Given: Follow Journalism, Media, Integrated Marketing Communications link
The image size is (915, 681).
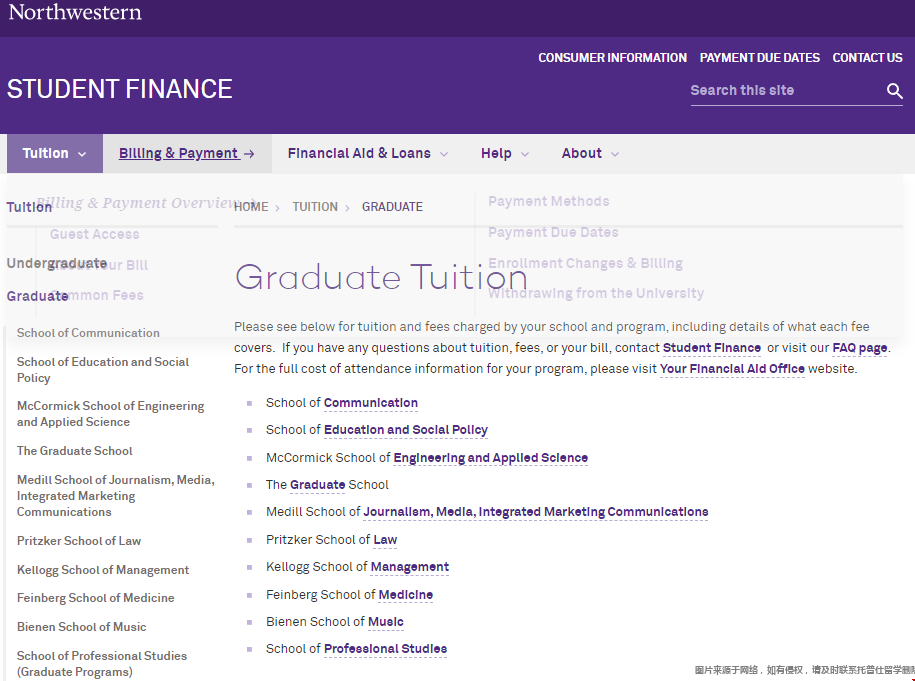Looking at the screenshot, I should (536, 512).
